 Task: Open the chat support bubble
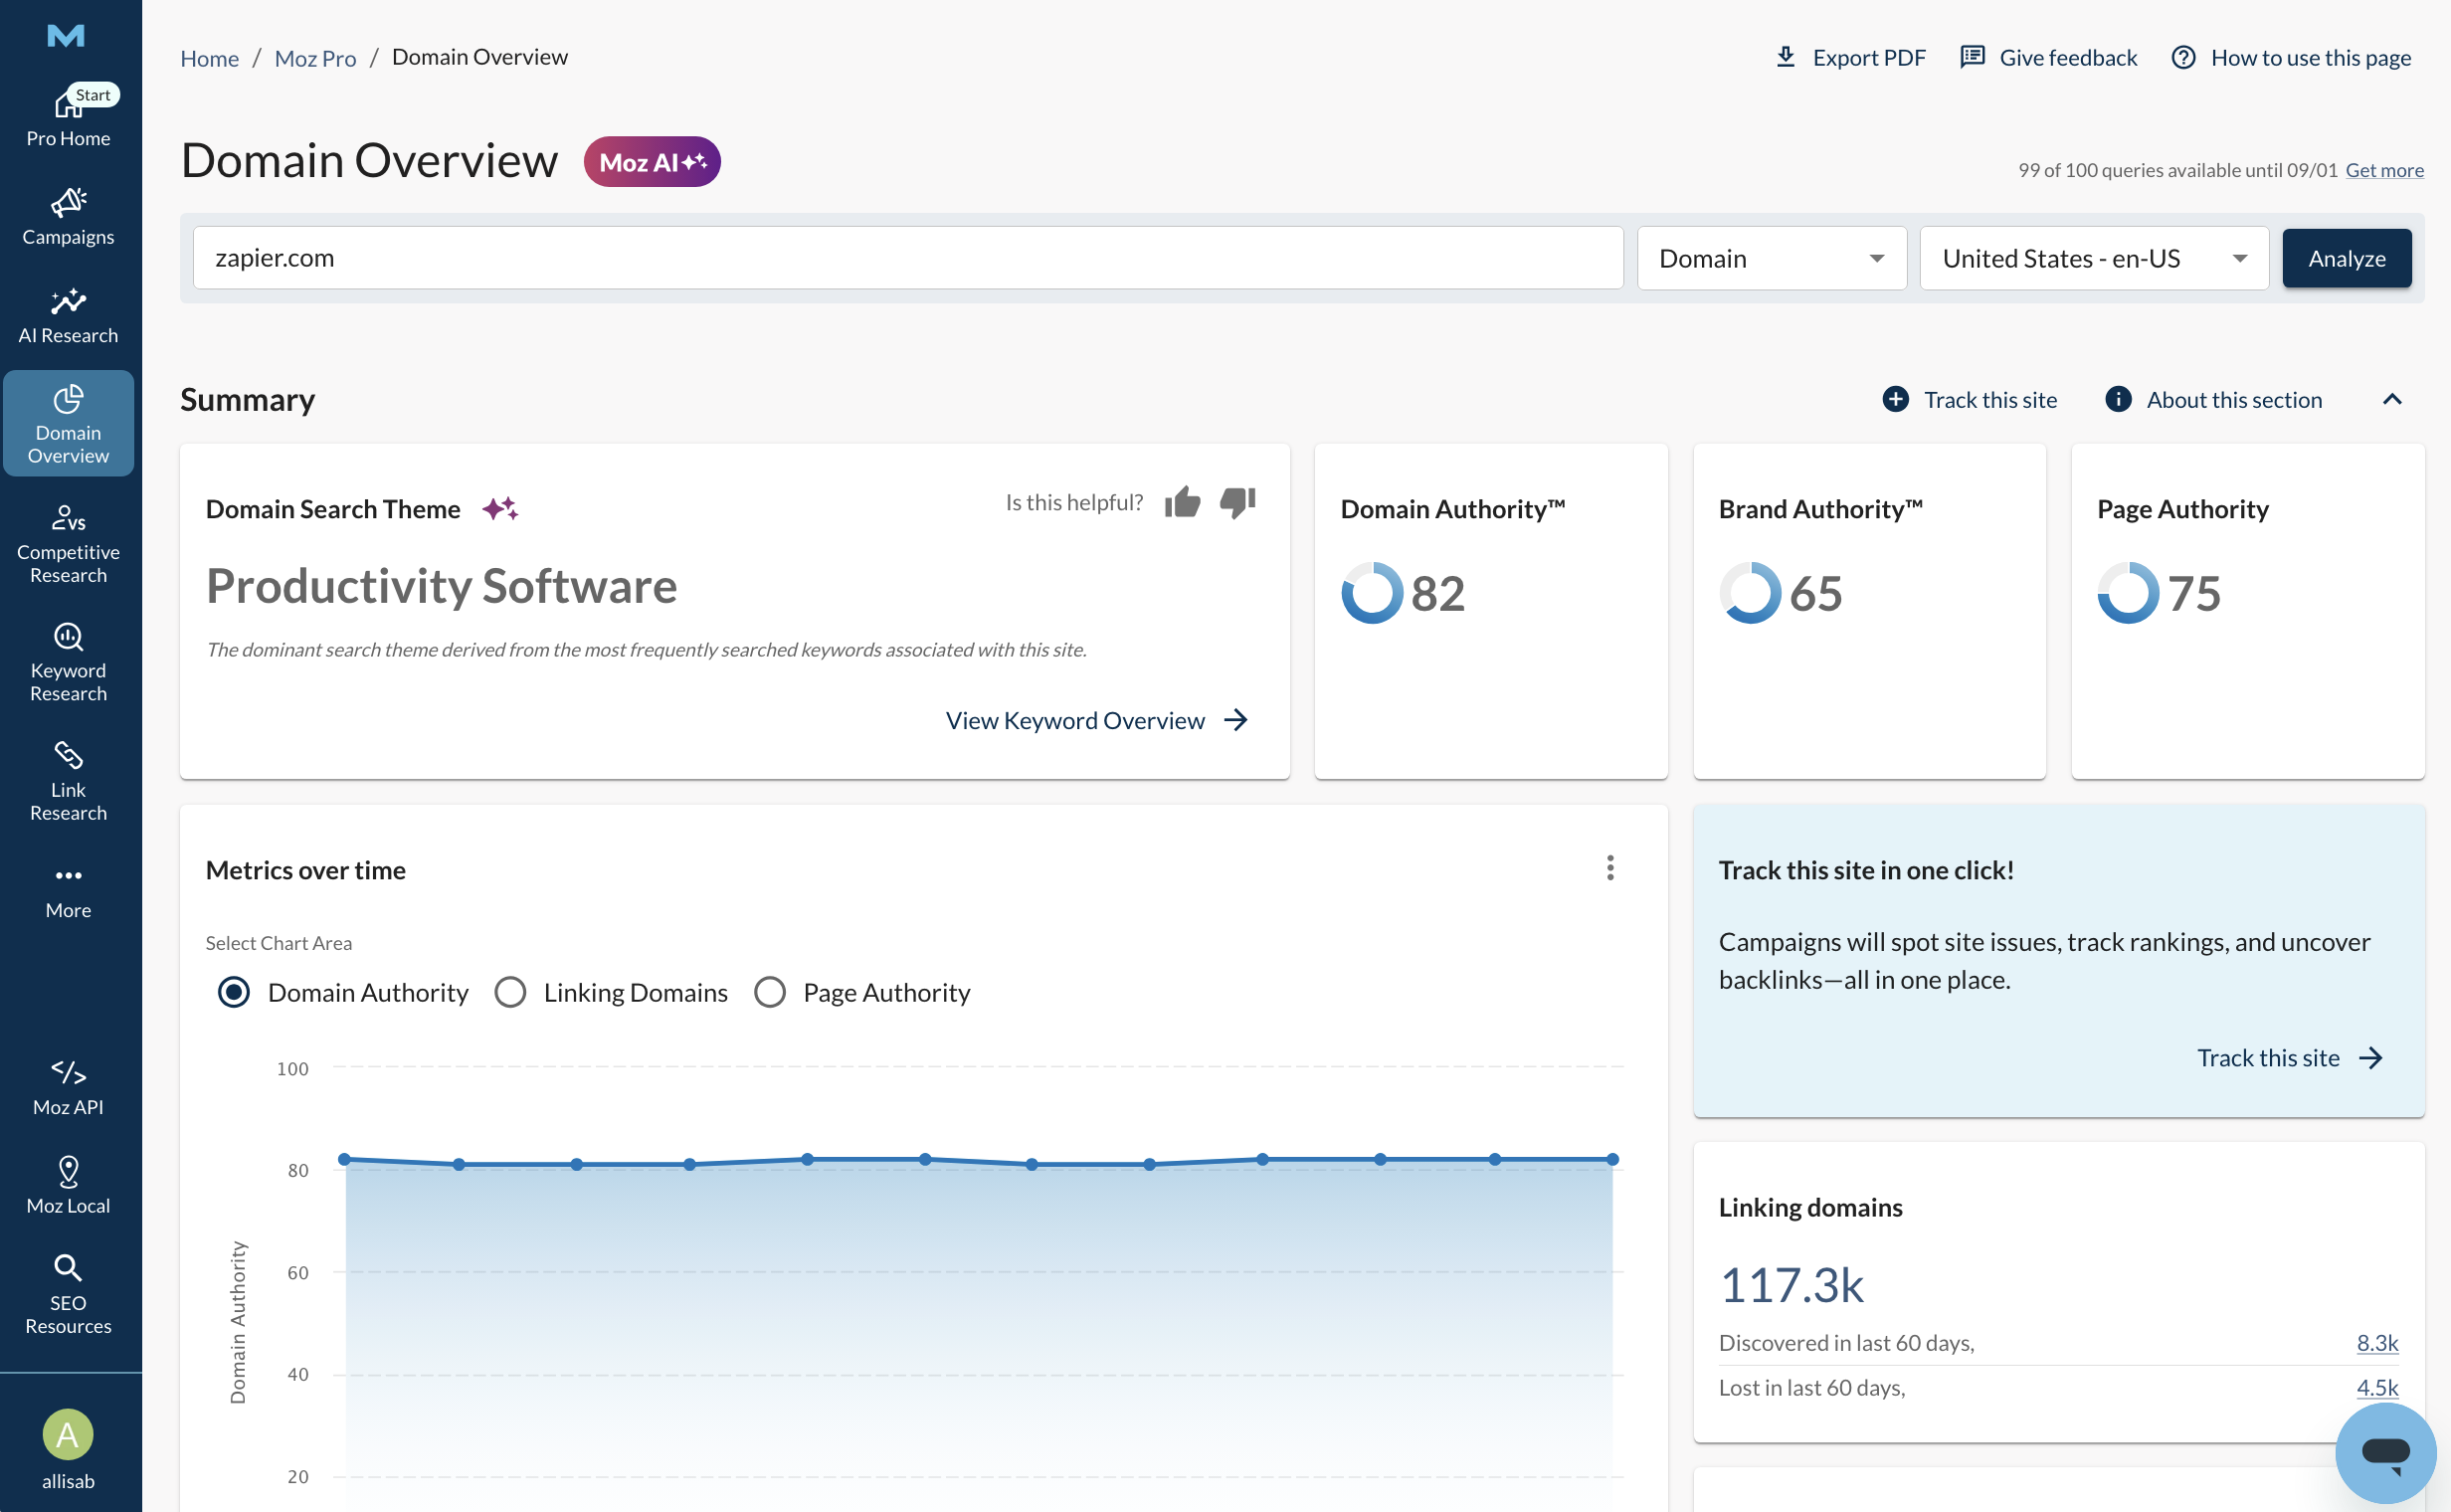(2385, 1452)
